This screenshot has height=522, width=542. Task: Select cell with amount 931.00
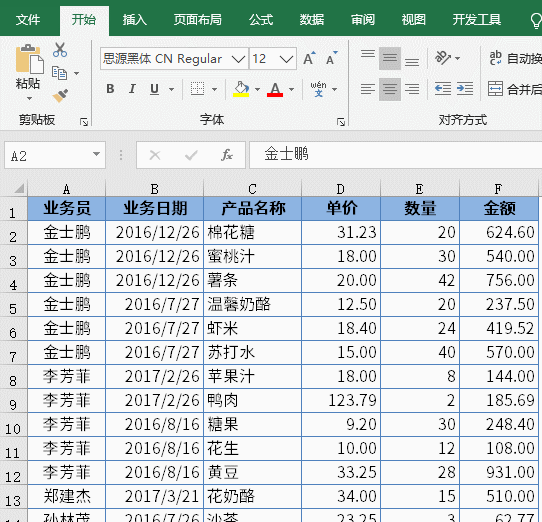[x=499, y=473]
